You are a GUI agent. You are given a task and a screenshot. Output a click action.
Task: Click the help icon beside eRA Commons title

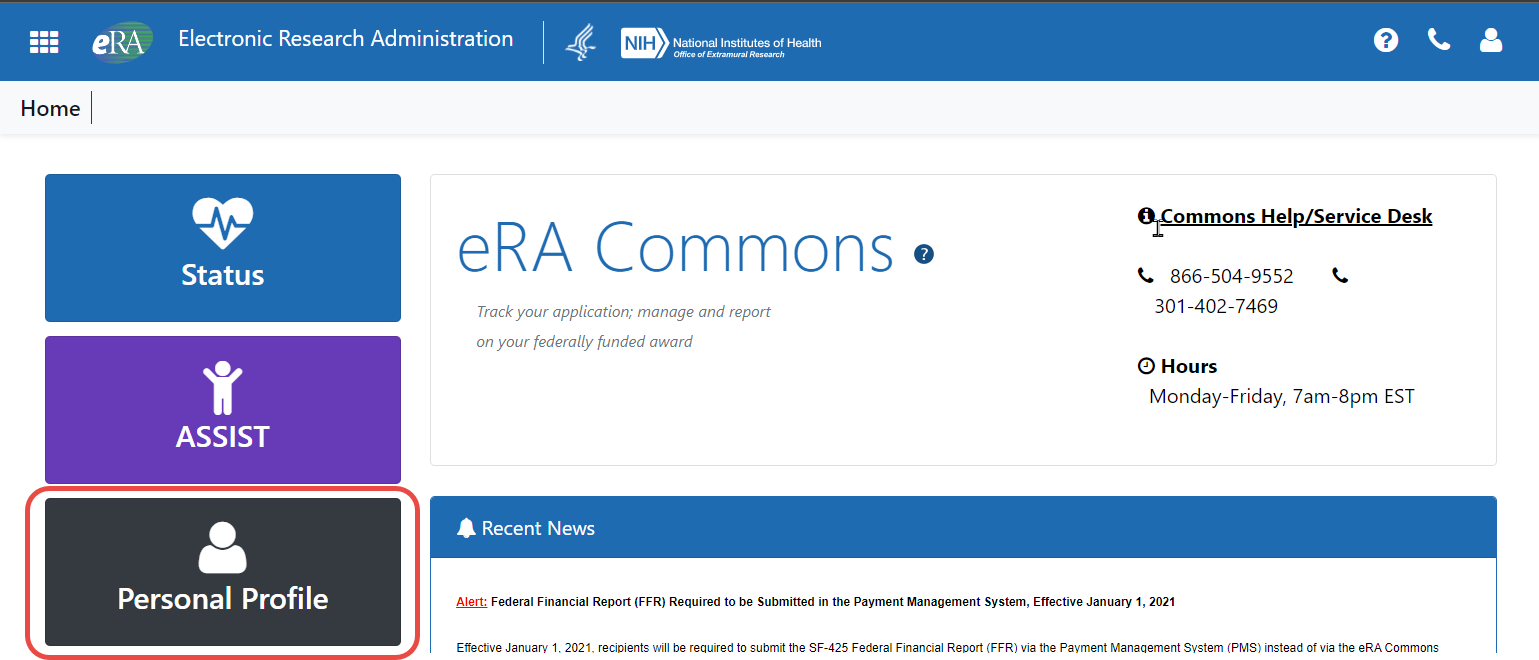[x=924, y=254]
